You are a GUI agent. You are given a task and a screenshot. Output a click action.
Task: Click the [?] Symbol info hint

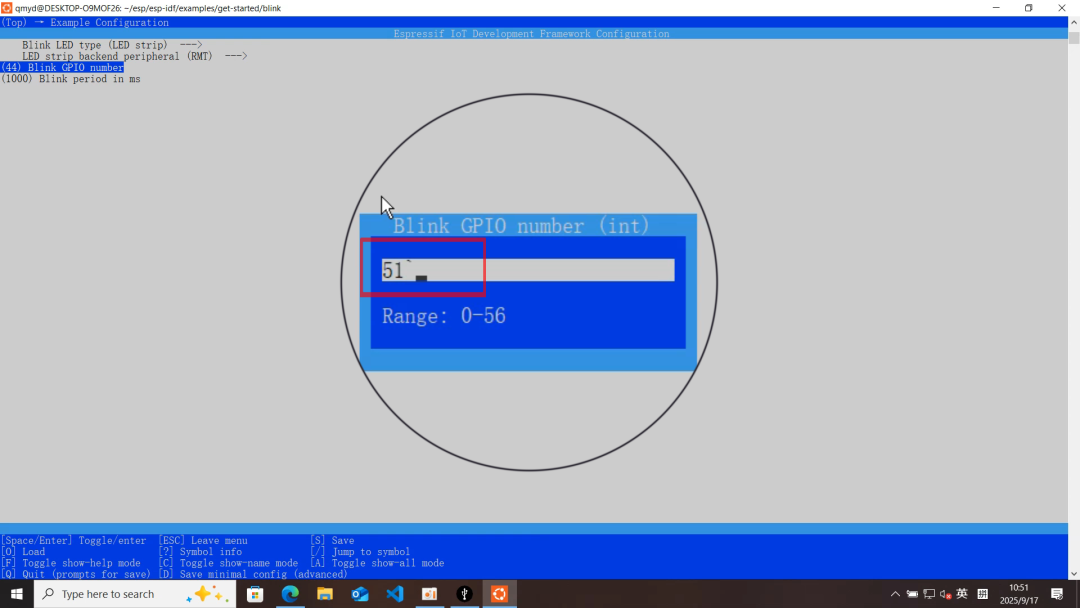[200, 552]
